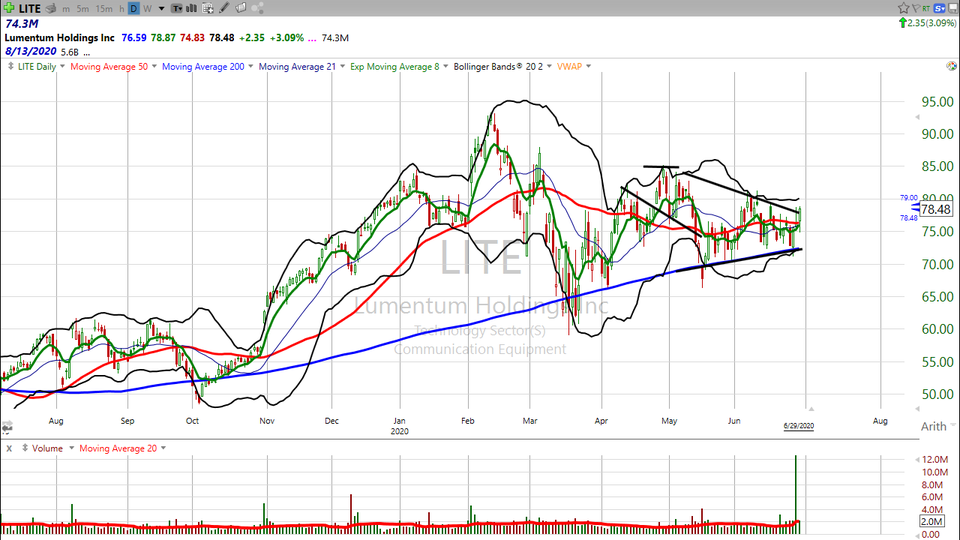Viewport: 960px width, 540px height.
Task: Click the 6/29/2020 date marker
Action: (798, 426)
